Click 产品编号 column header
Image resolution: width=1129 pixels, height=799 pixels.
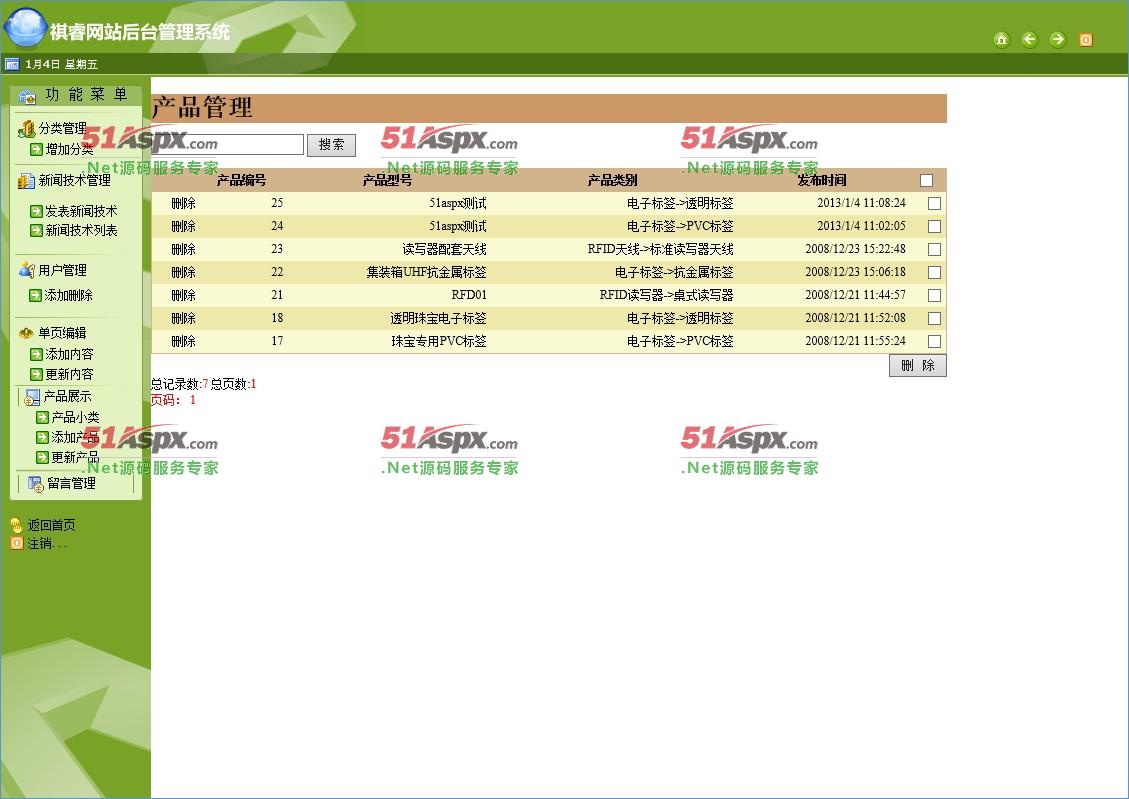[x=241, y=181]
